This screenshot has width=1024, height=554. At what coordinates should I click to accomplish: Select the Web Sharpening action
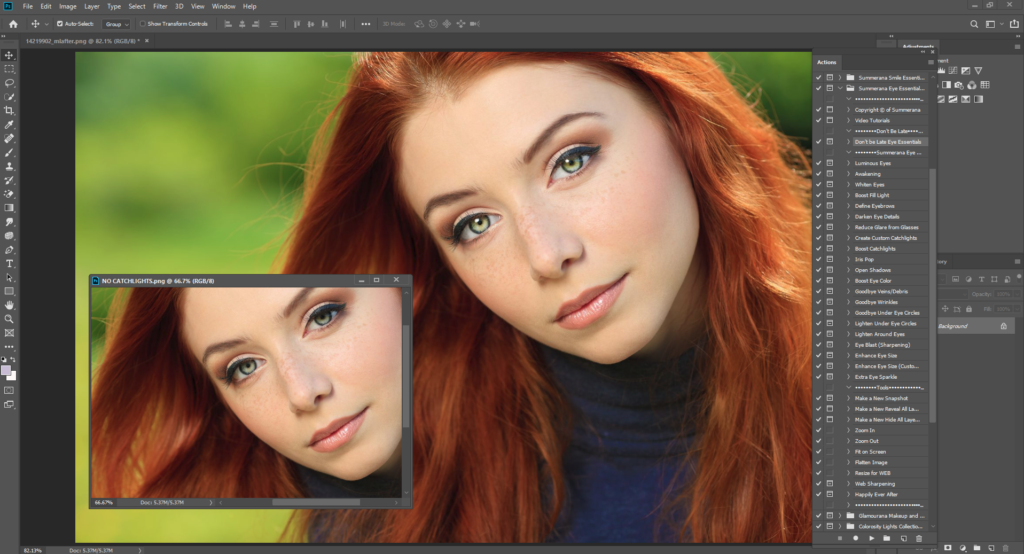875,483
